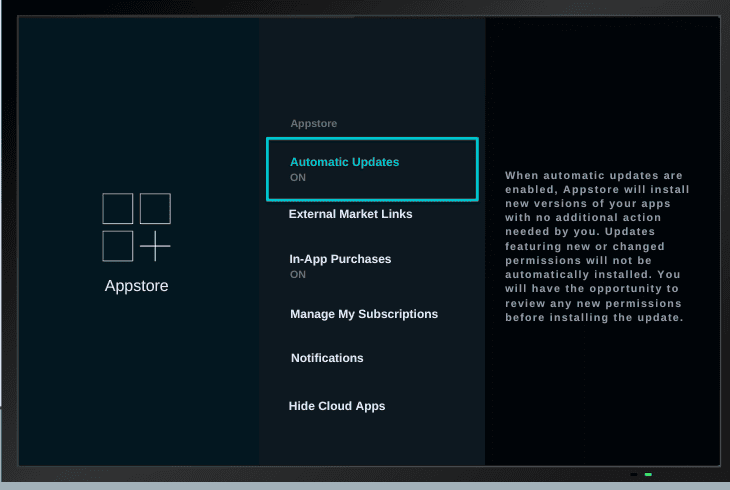Toggle the Automatic Updates setting
The width and height of the screenshot is (730, 490).
[372, 169]
